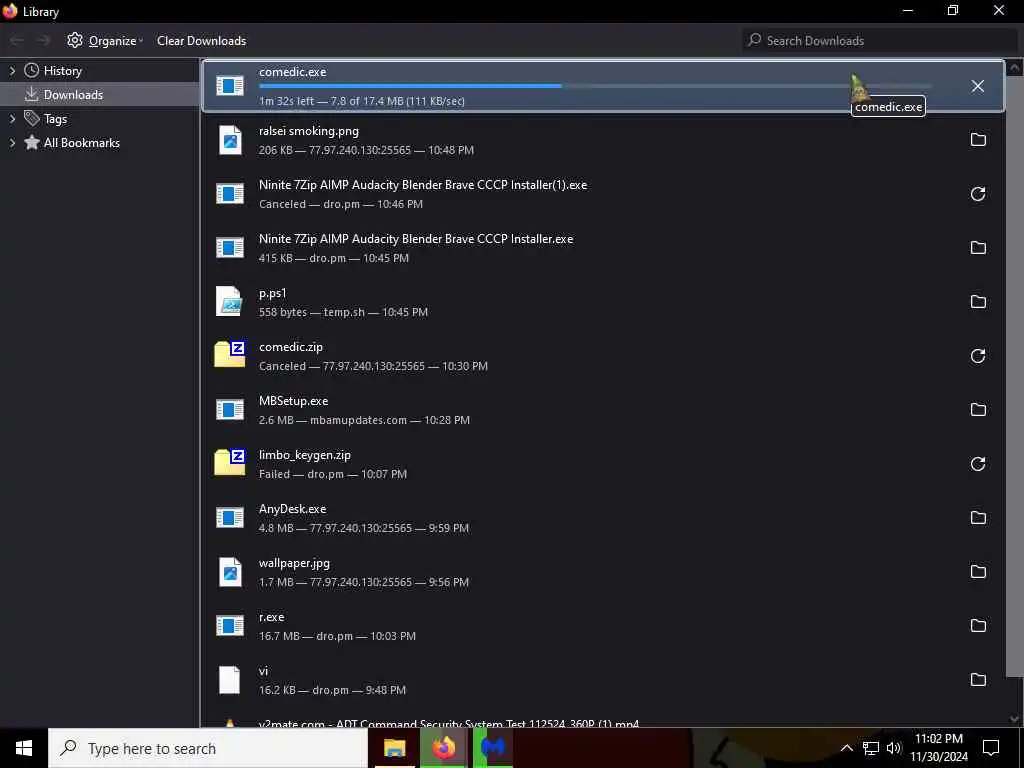Click the limbo_keygen.zip archive icon
The image size is (1024, 768).
click(230, 462)
